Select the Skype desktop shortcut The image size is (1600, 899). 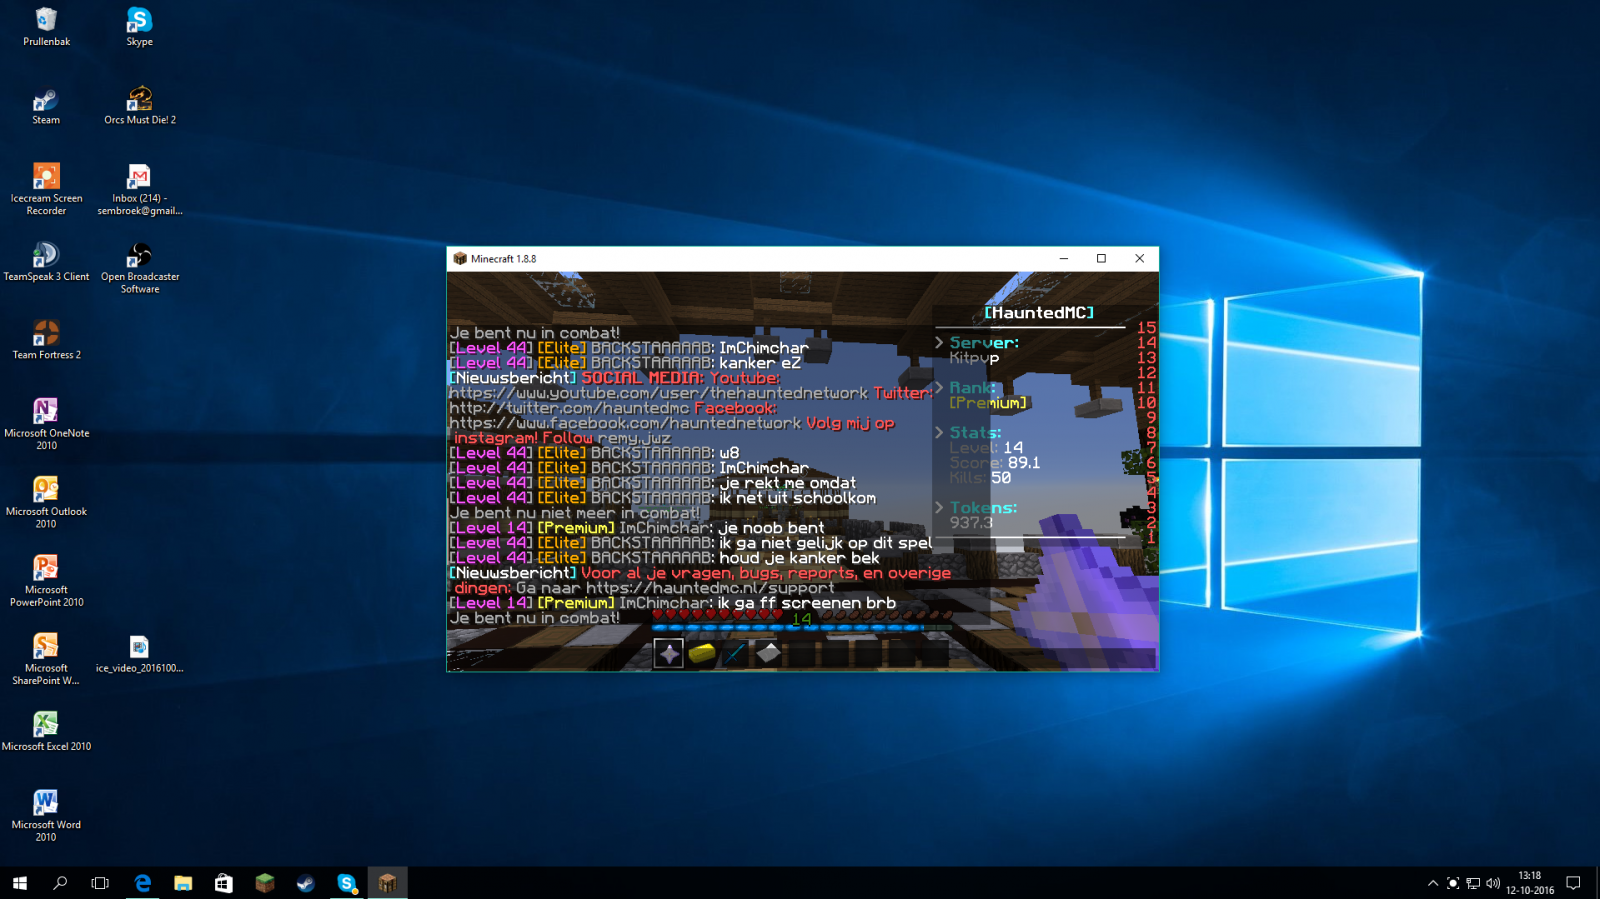point(139,27)
